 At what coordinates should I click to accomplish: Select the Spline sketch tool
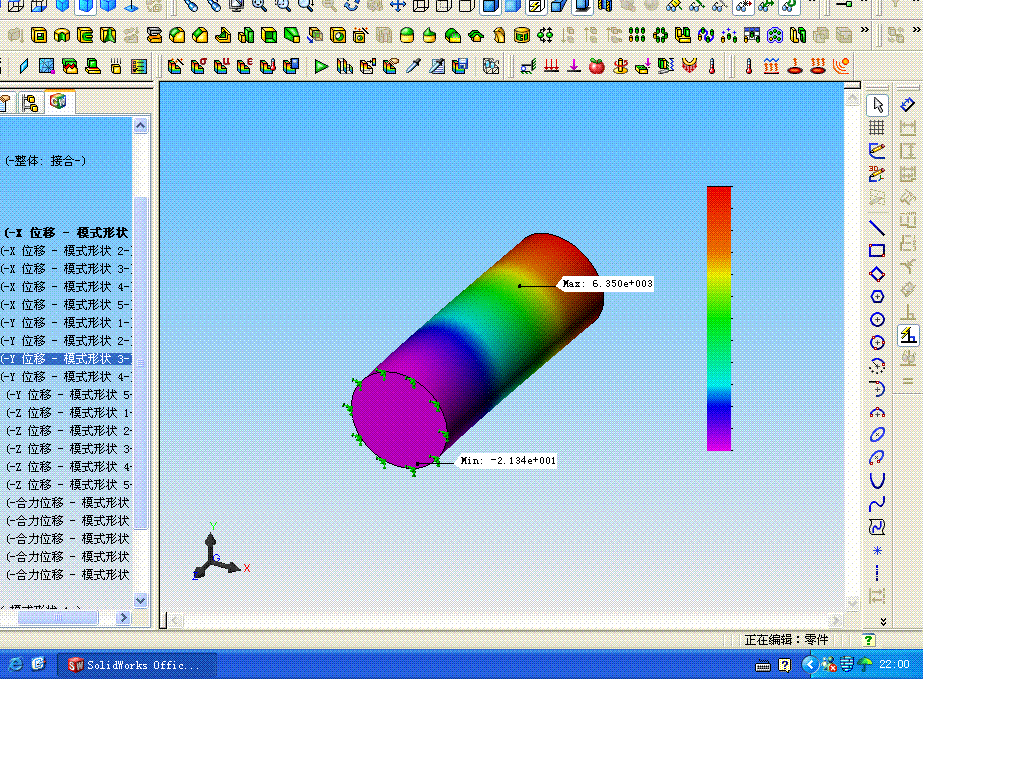[x=877, y=504]
